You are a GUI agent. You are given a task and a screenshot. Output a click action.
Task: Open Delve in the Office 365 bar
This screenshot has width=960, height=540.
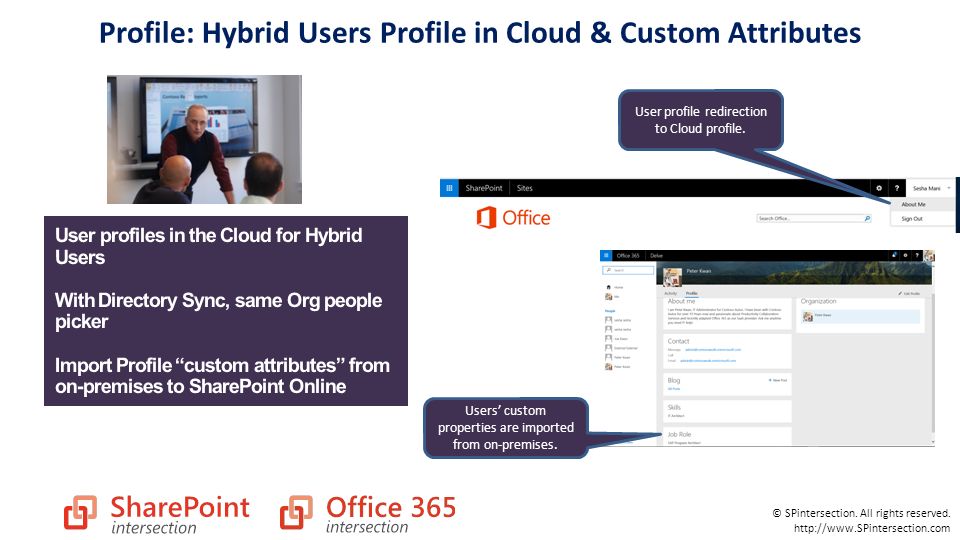(656, 255)
